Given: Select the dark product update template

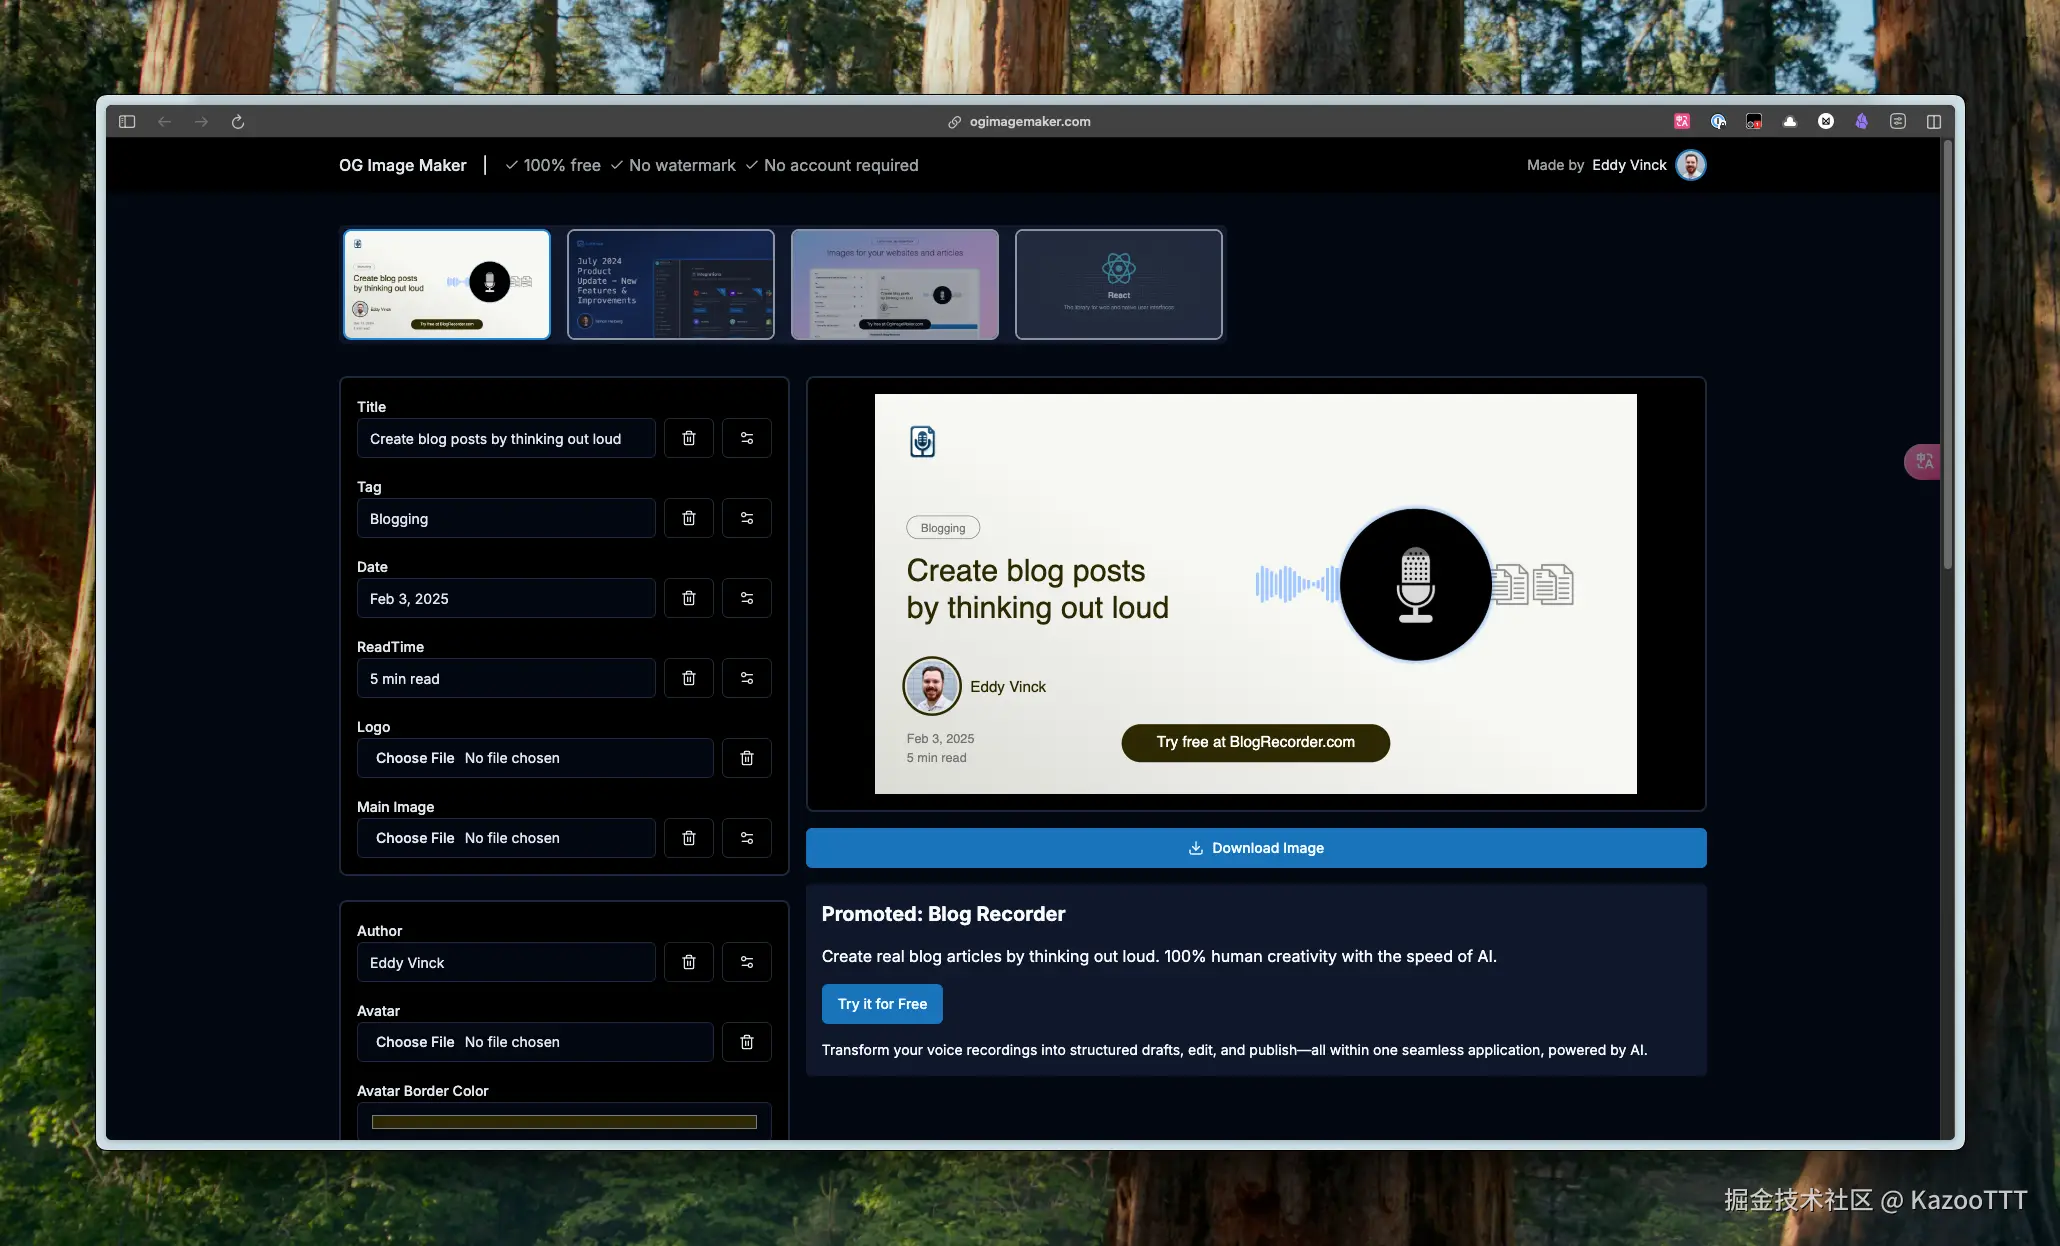Looking at the screenshot, I should pos(670,285).
